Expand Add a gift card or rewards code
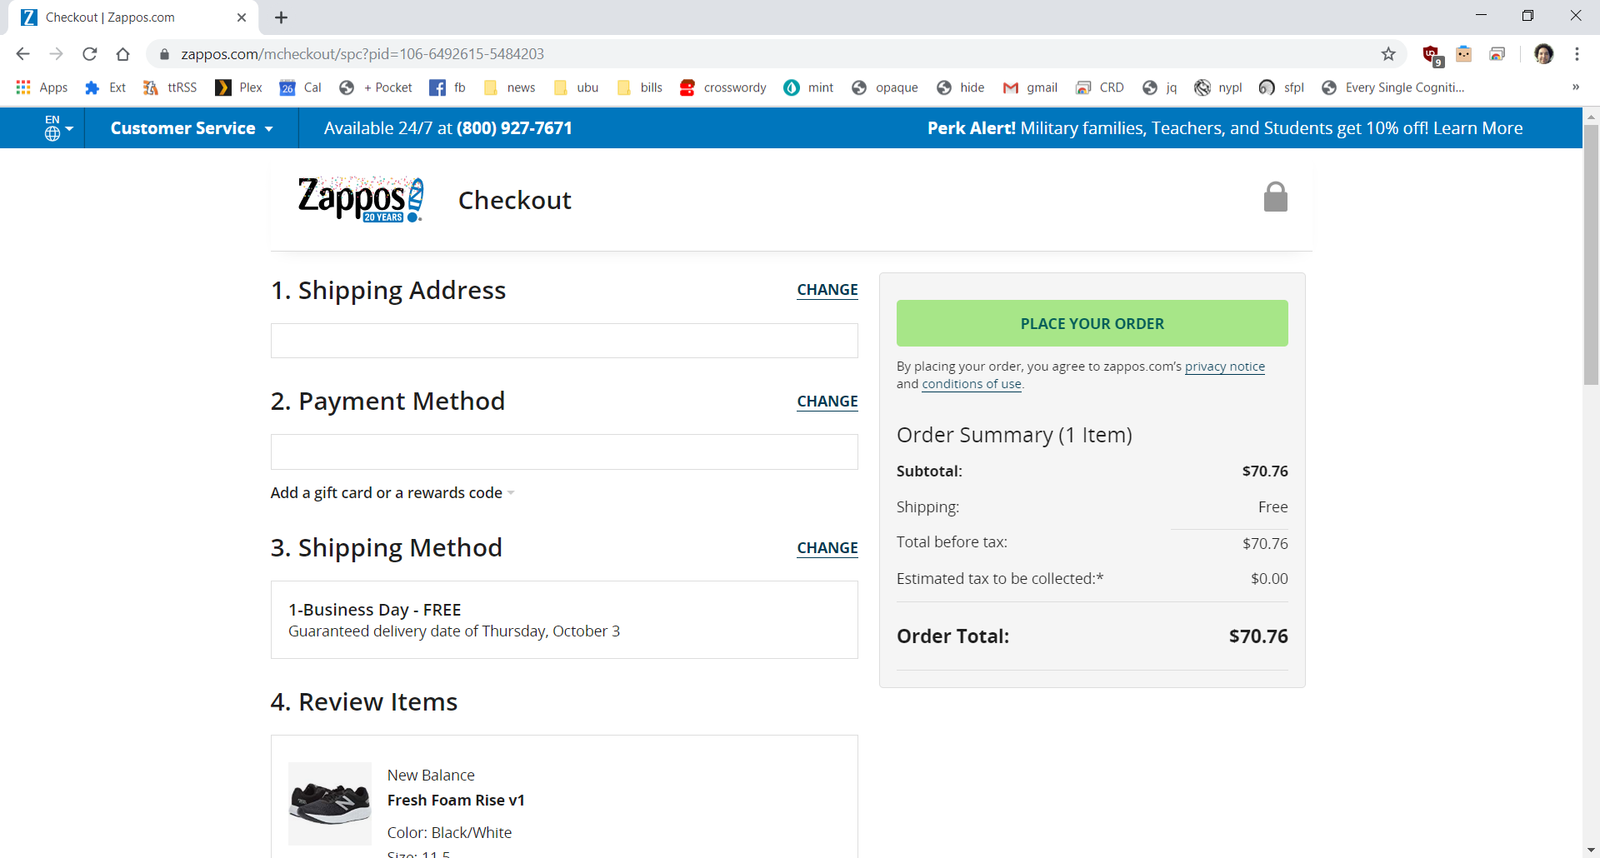The image size is (1600, 858). [392, 493]
